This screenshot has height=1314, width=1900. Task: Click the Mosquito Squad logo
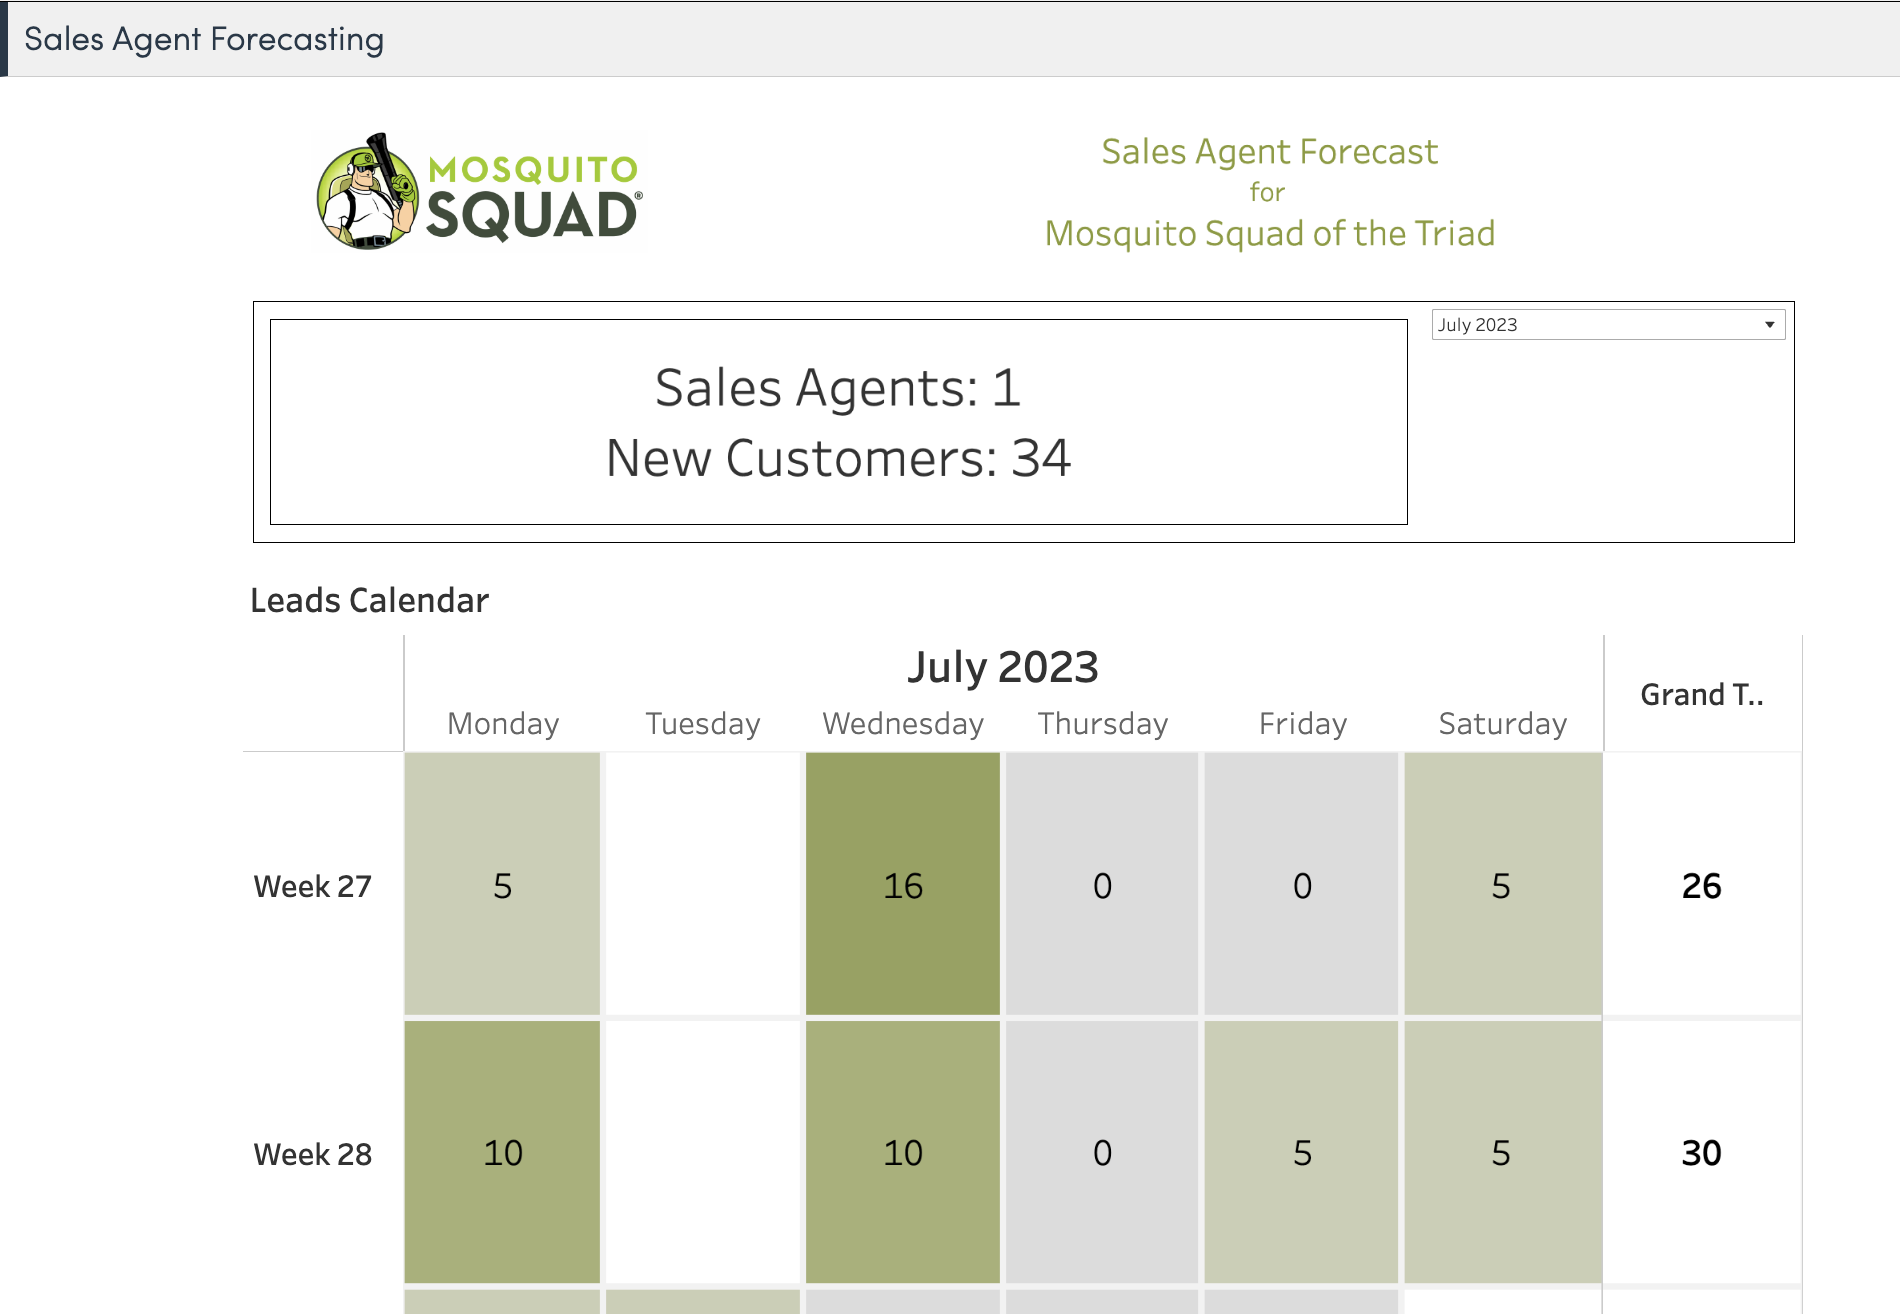[480, 192]
